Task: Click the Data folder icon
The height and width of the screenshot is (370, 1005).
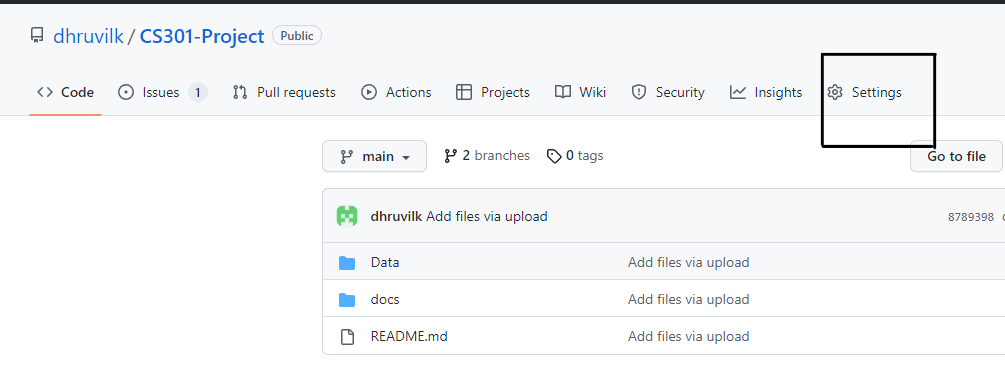Action: (x=347, y=262)
